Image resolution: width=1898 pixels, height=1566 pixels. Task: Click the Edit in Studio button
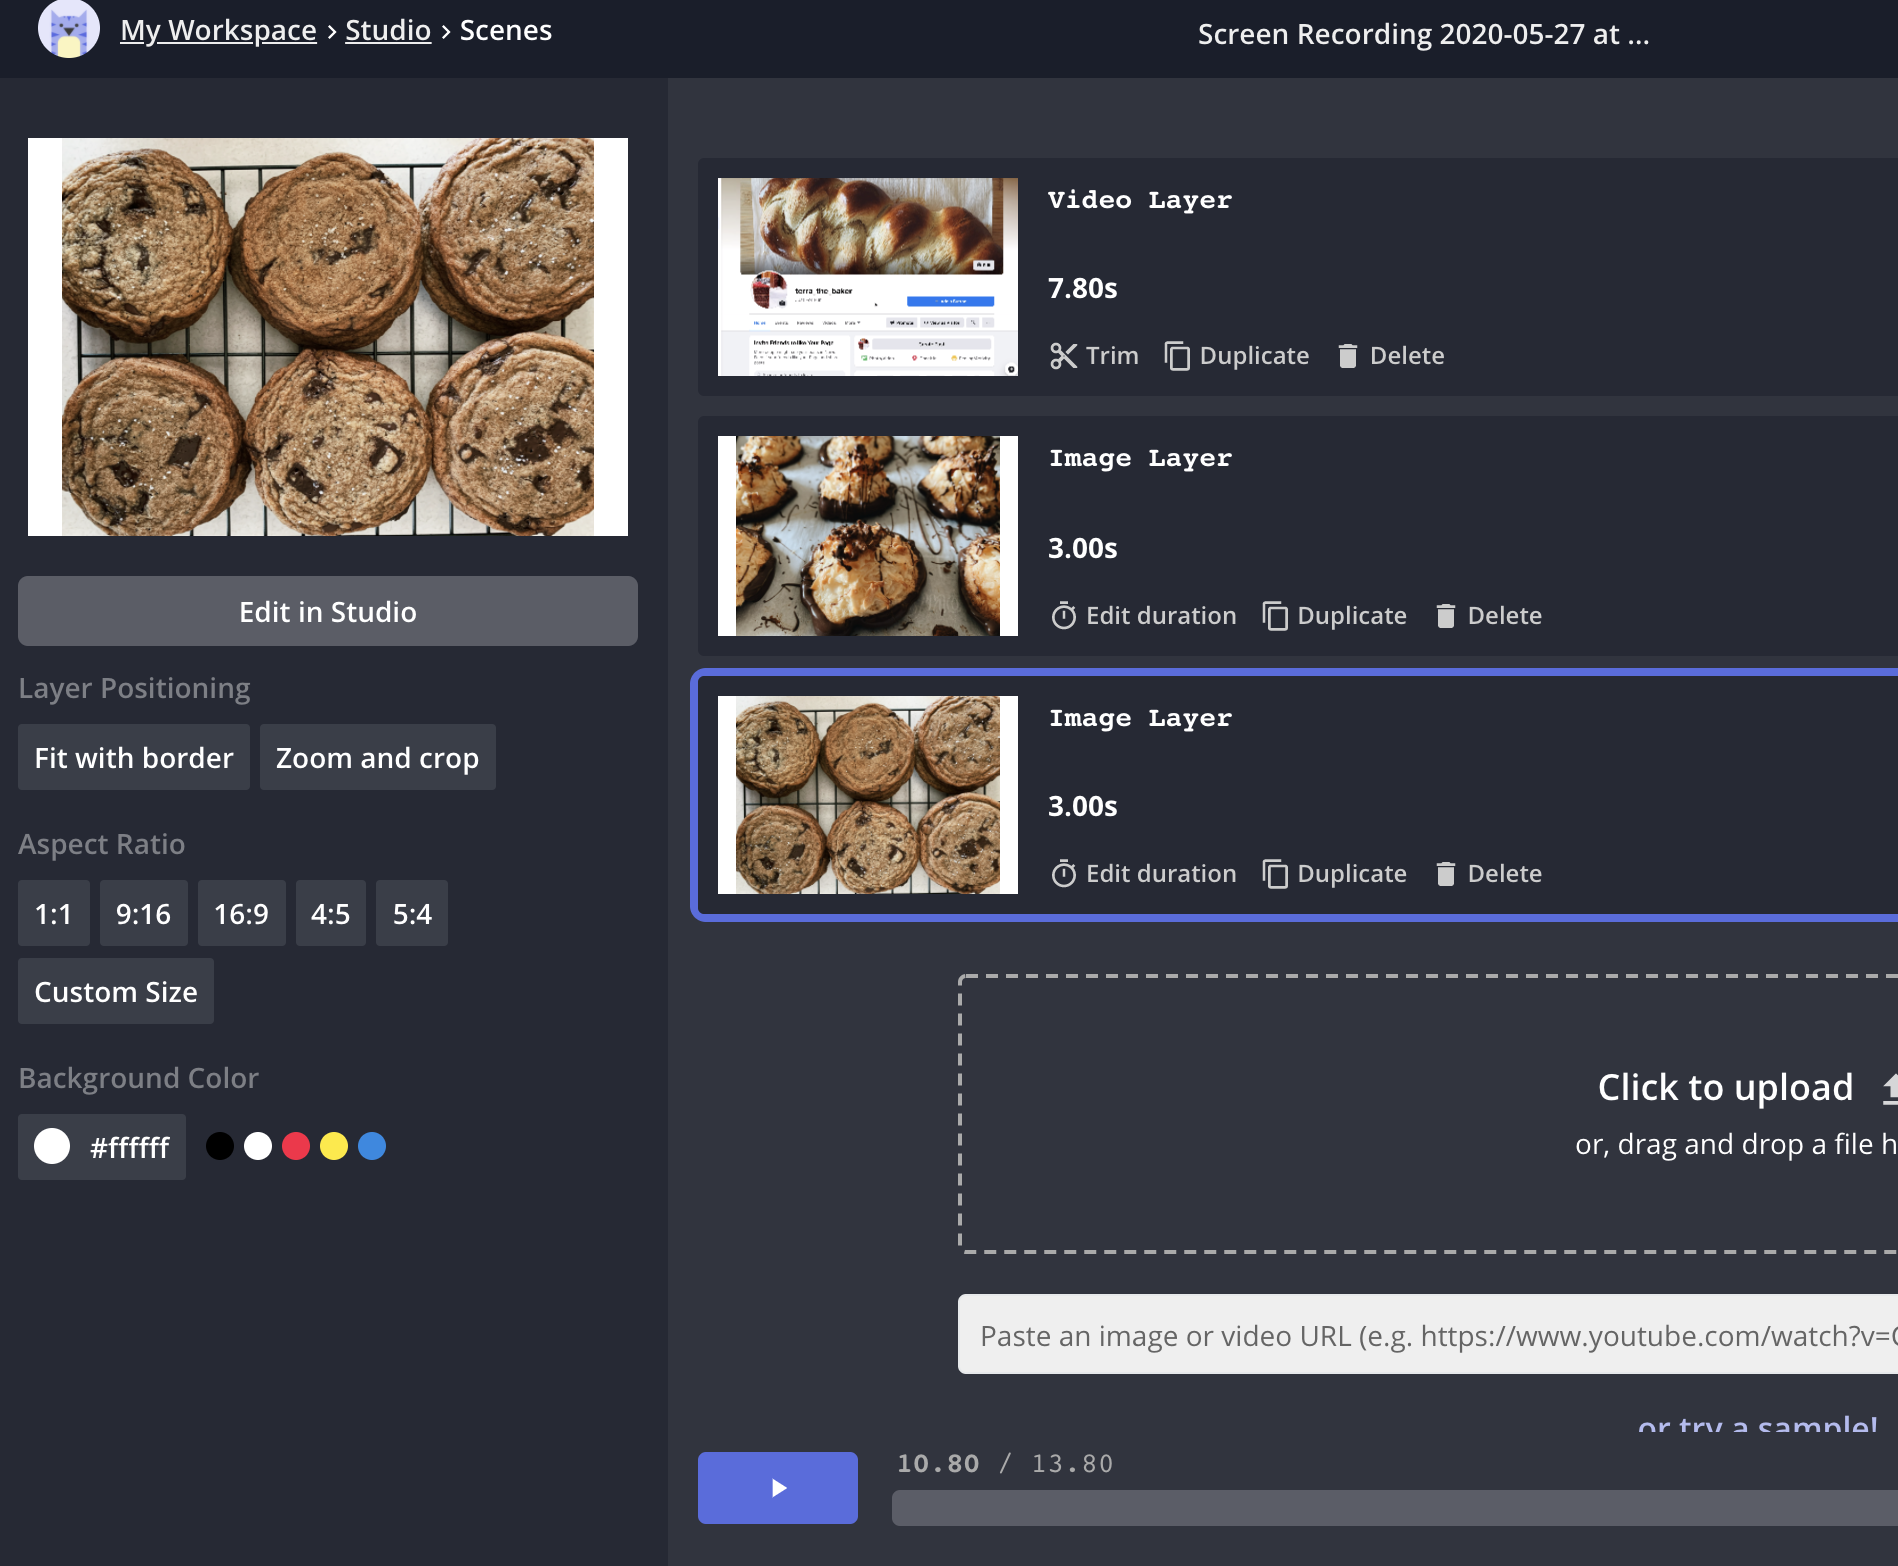pos(328,612)
